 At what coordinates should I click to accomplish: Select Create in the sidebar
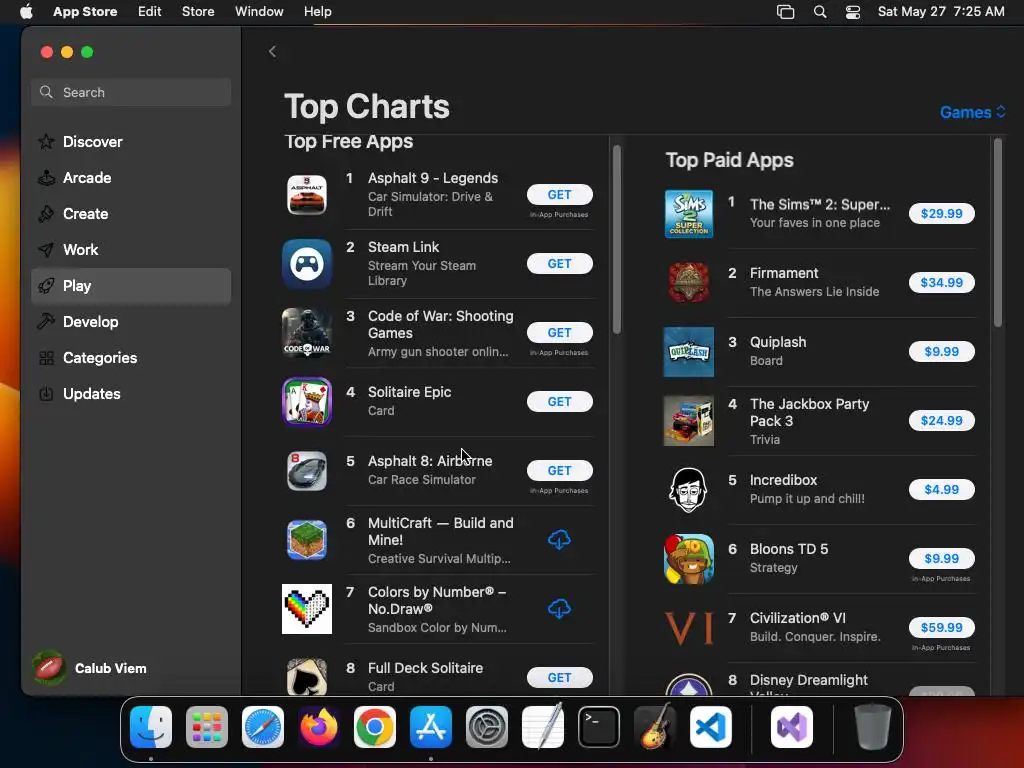131,214
